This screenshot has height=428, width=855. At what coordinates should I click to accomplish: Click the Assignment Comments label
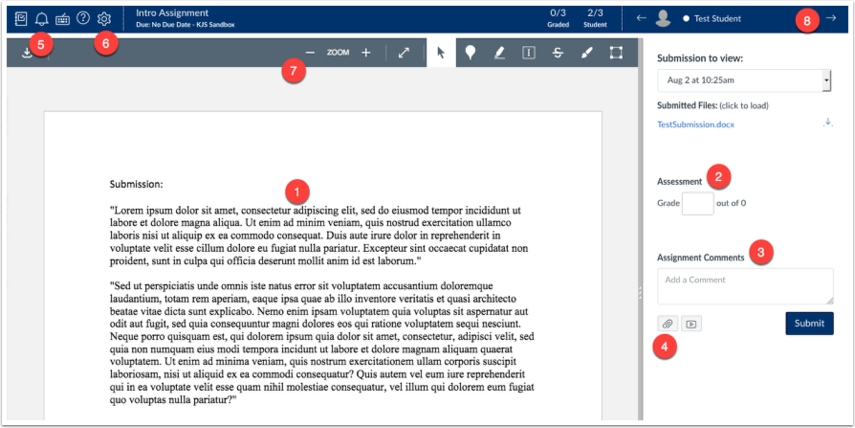pyautogui.click(x=701, y=257)
